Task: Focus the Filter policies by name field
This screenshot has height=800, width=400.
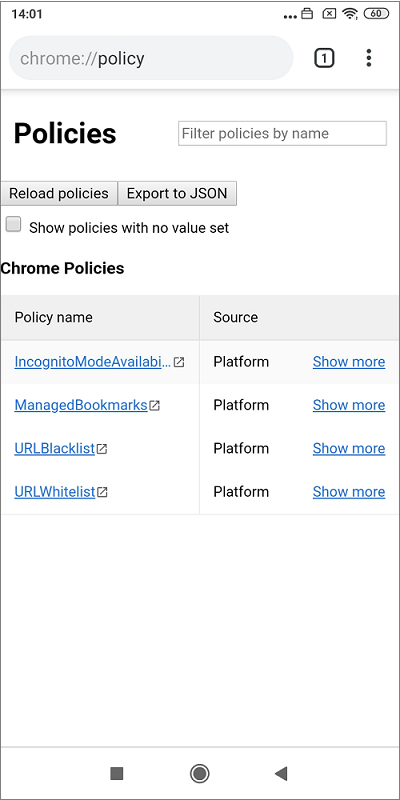Action: point(282,133)
